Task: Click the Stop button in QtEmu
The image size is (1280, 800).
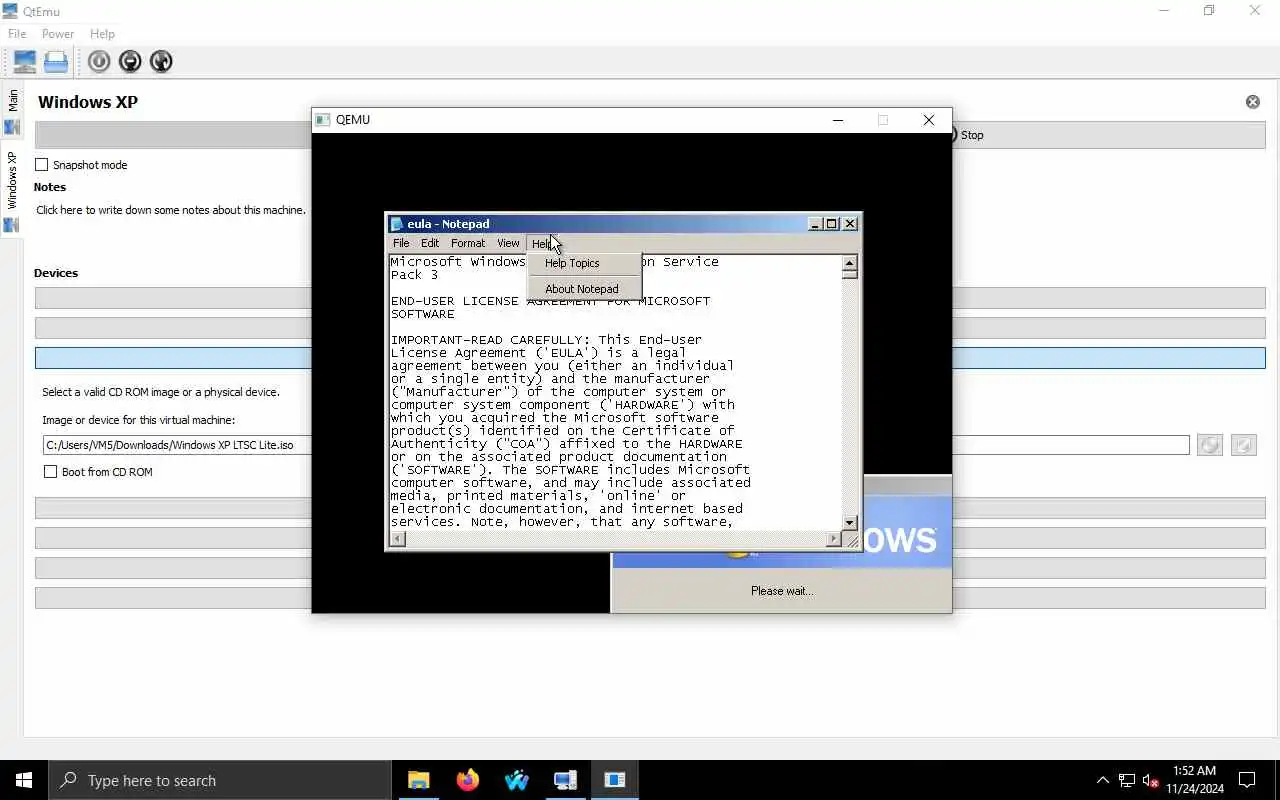Action: (966, 135)
